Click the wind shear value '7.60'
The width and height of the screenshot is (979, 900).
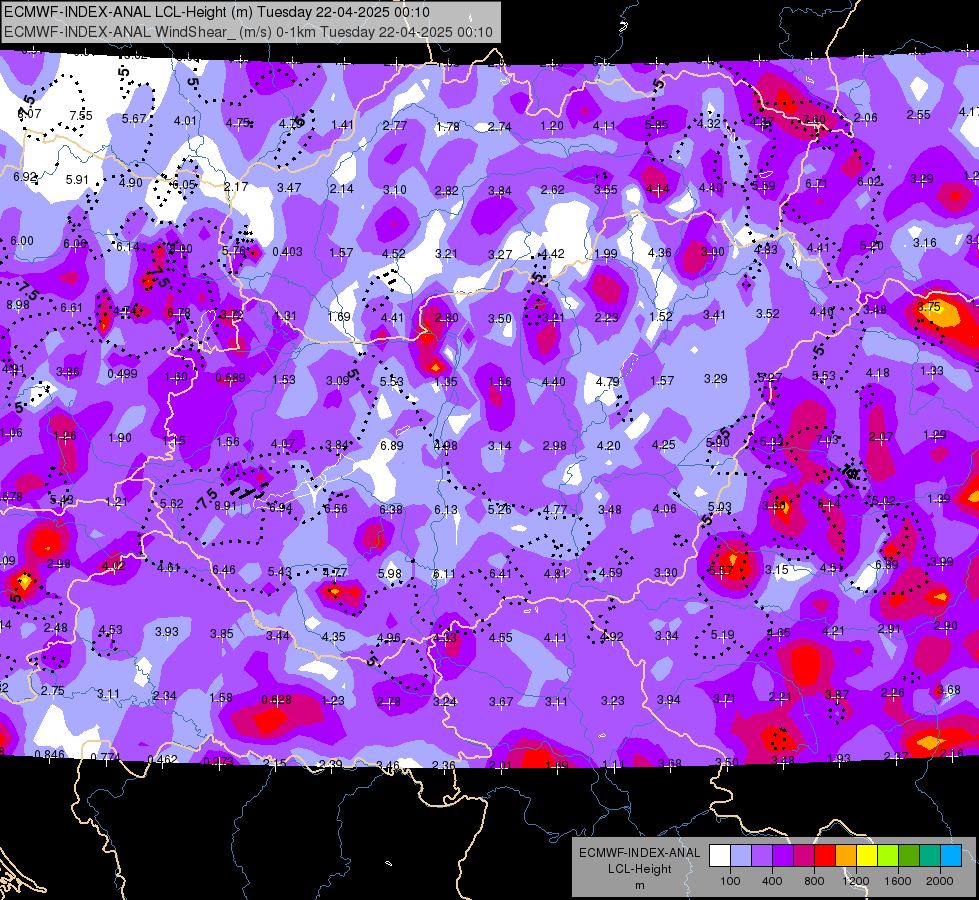pyautogui.click(x=814, y=119)
